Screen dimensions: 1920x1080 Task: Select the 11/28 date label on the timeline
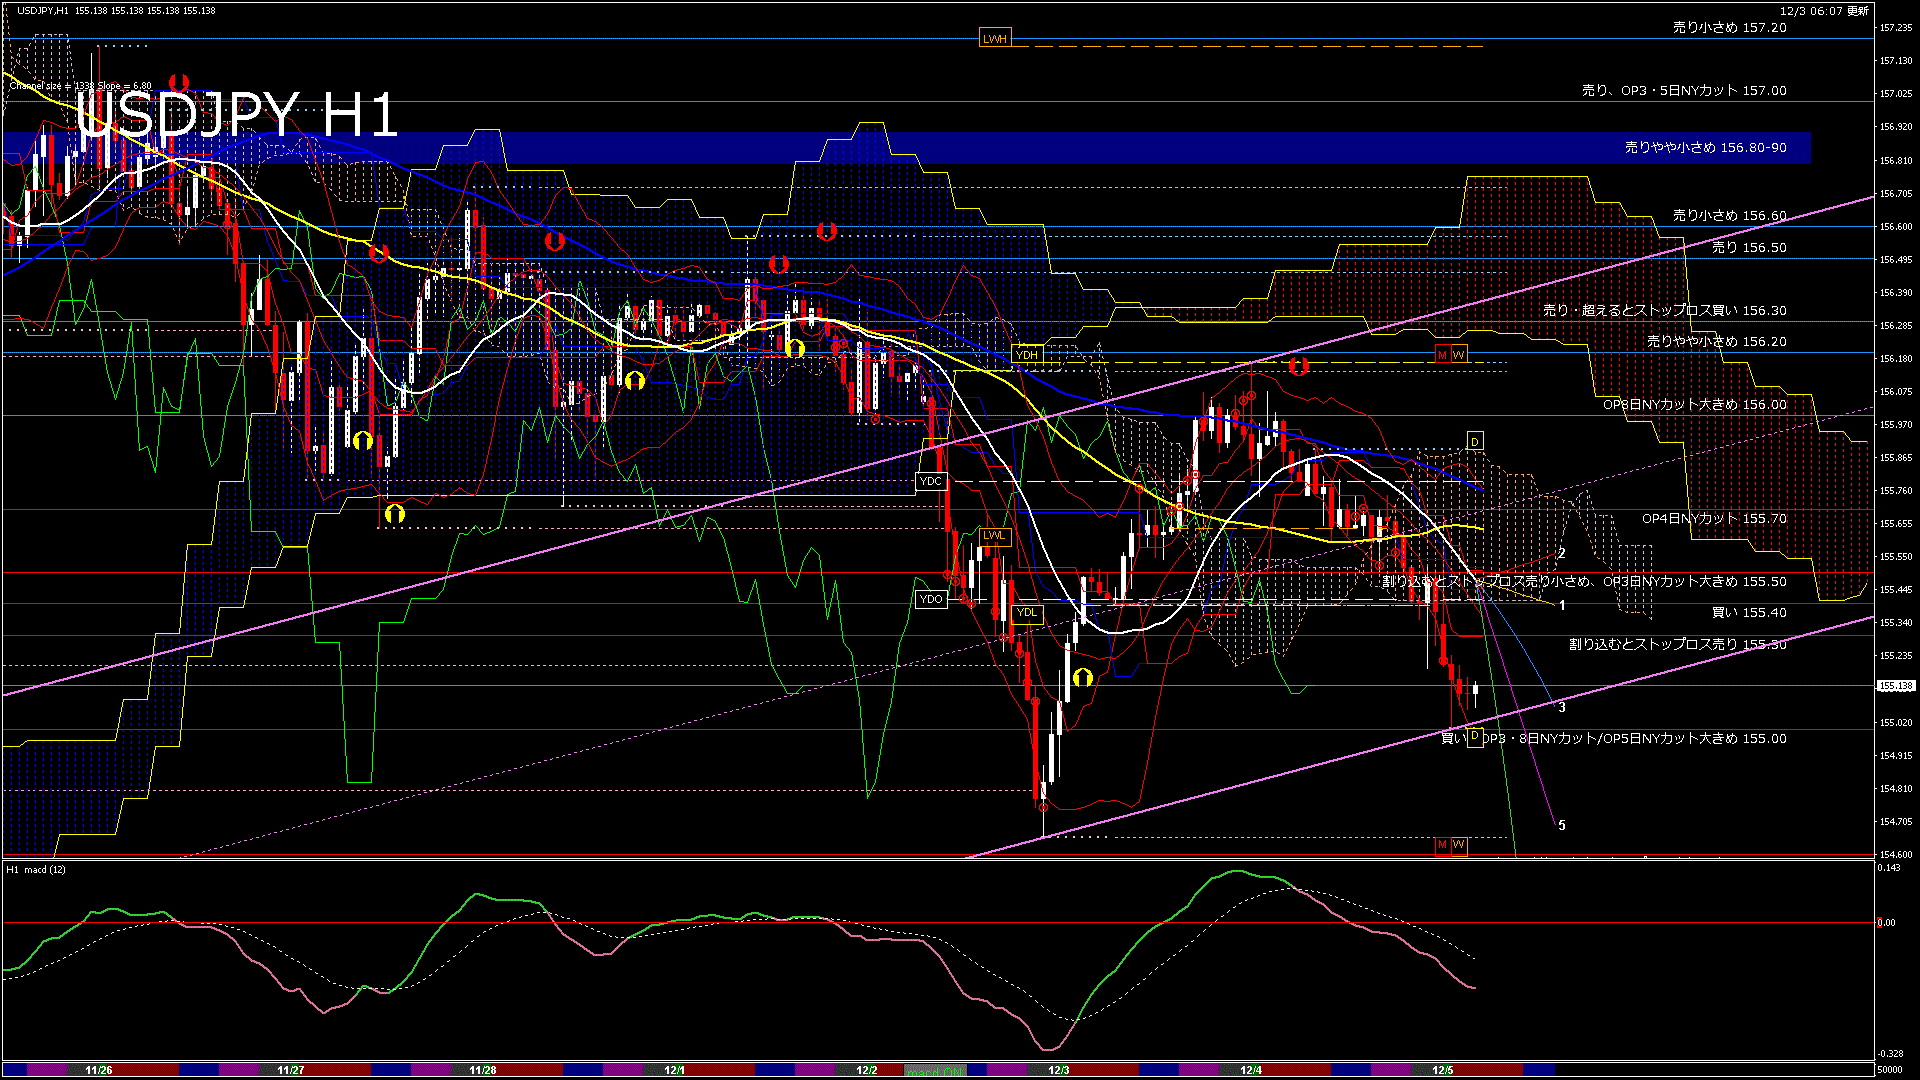482,1069
